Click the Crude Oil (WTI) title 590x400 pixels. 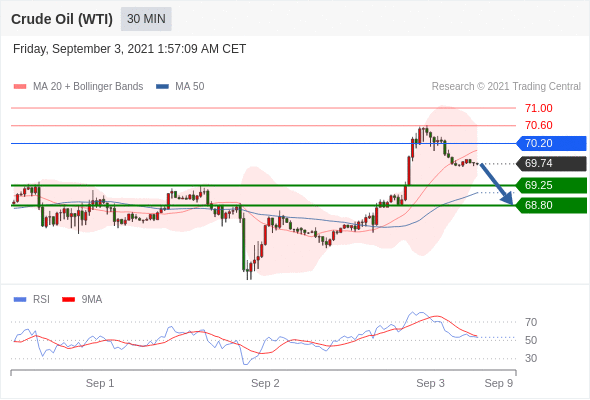pos(62,19)
